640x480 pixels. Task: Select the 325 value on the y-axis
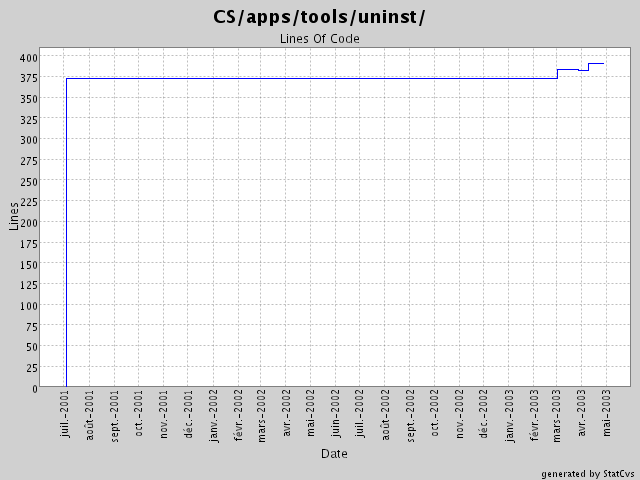(x=29, y=120)
